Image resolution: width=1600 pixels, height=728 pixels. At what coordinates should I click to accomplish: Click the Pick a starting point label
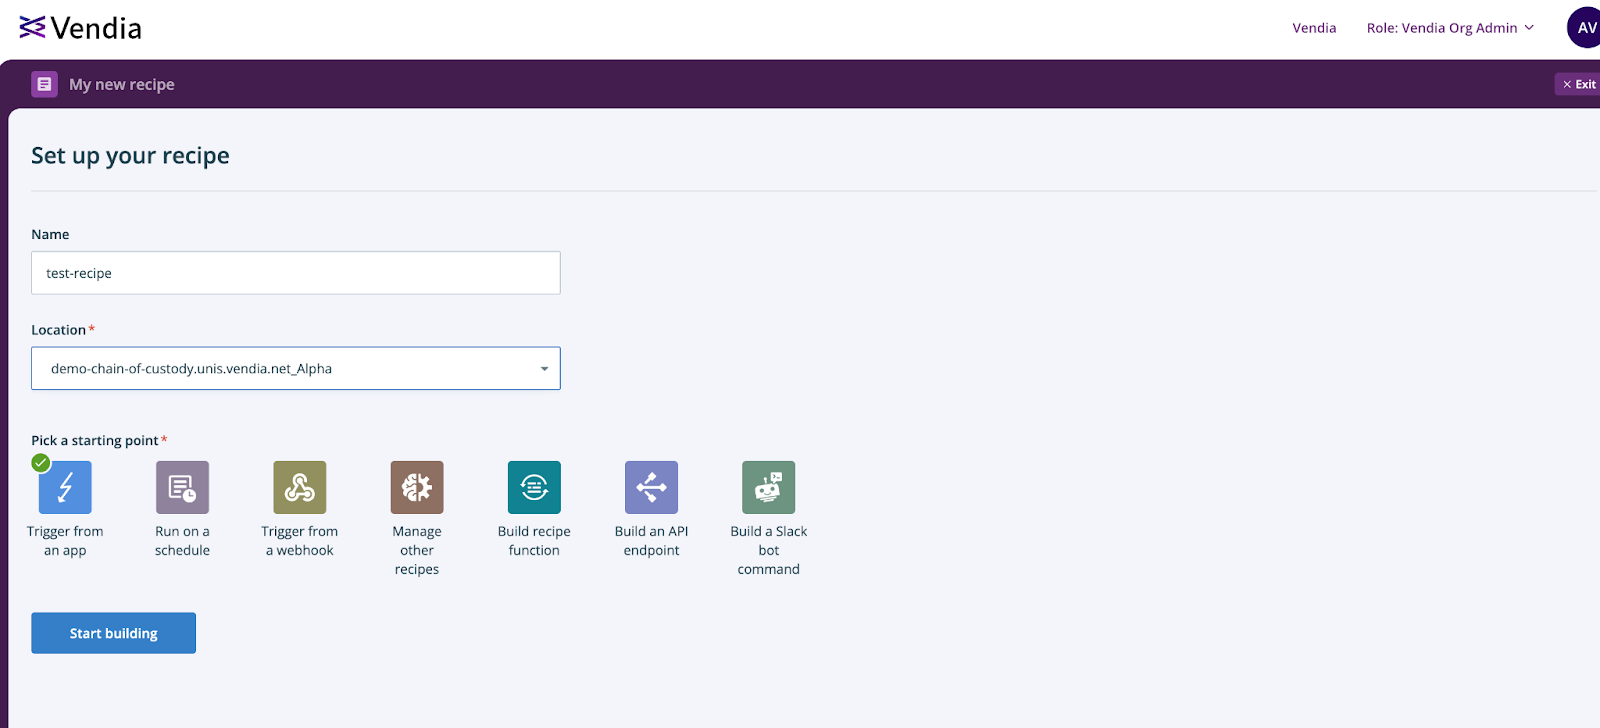click(95, 440)
